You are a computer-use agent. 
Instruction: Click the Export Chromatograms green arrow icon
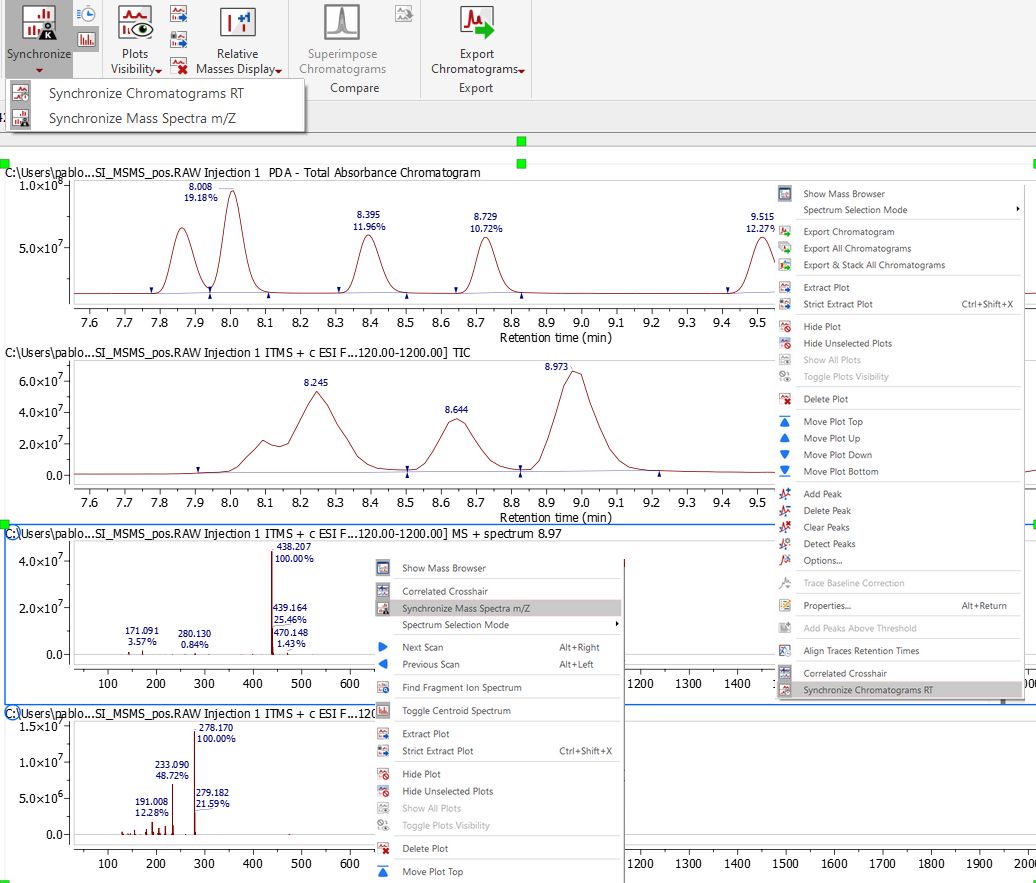477,22
